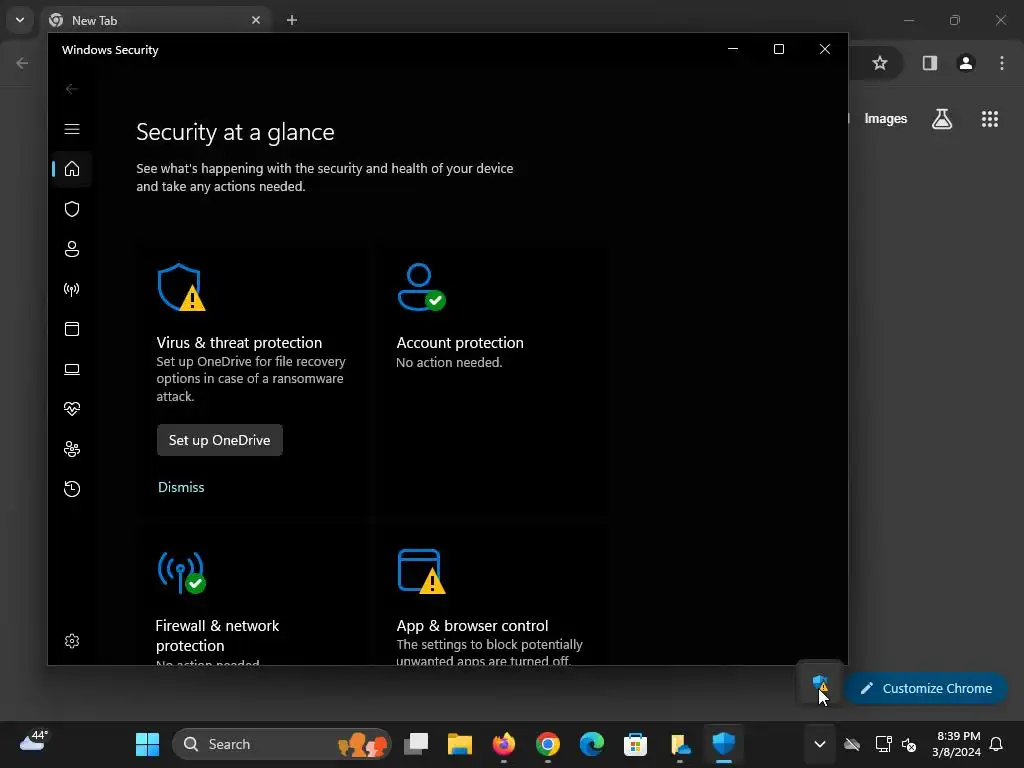Open Google apps grid in Chrome
Viewport: 1024px width, 768px height.
(989, 119)
